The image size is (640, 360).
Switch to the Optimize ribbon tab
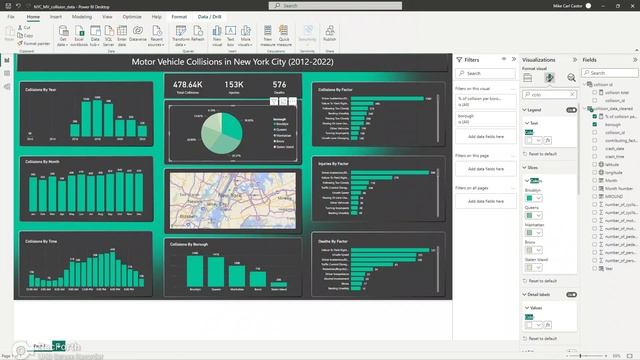click(132, 17)
